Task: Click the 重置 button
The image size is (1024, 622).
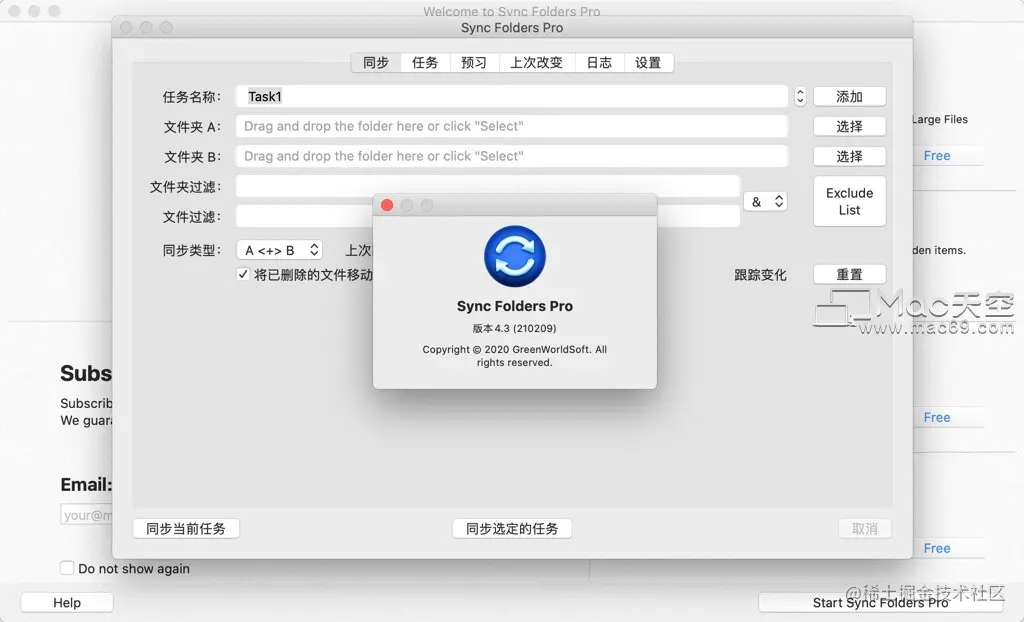Action: coord(850,274)
